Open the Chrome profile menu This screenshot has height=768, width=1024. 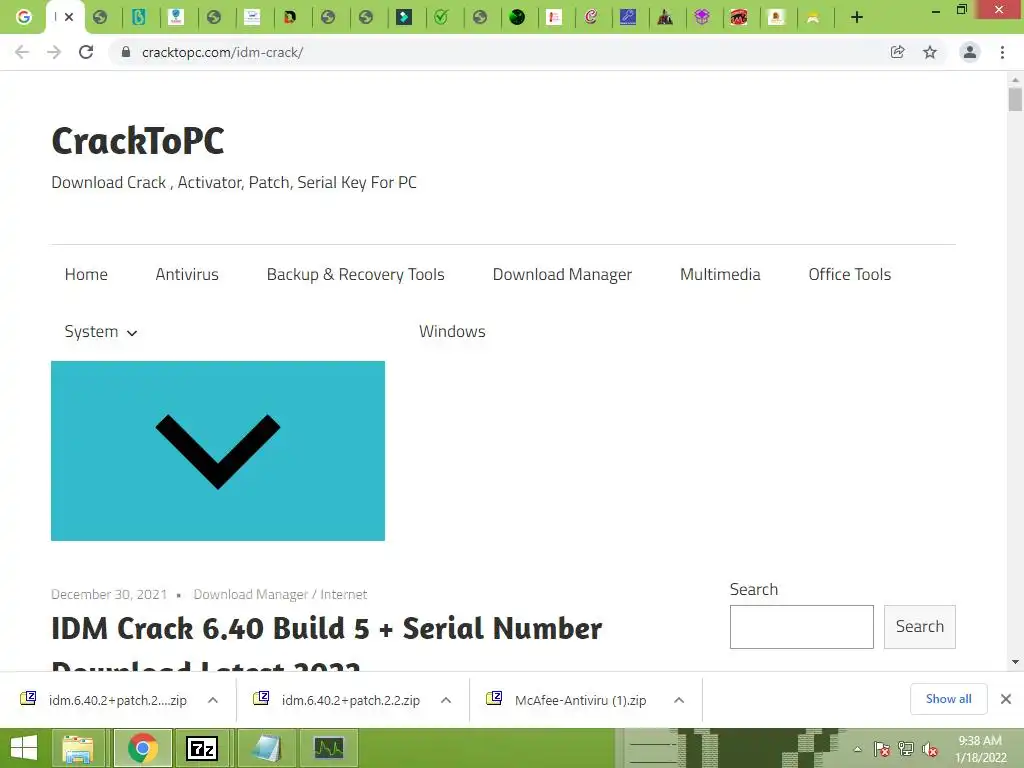[970, 52]
